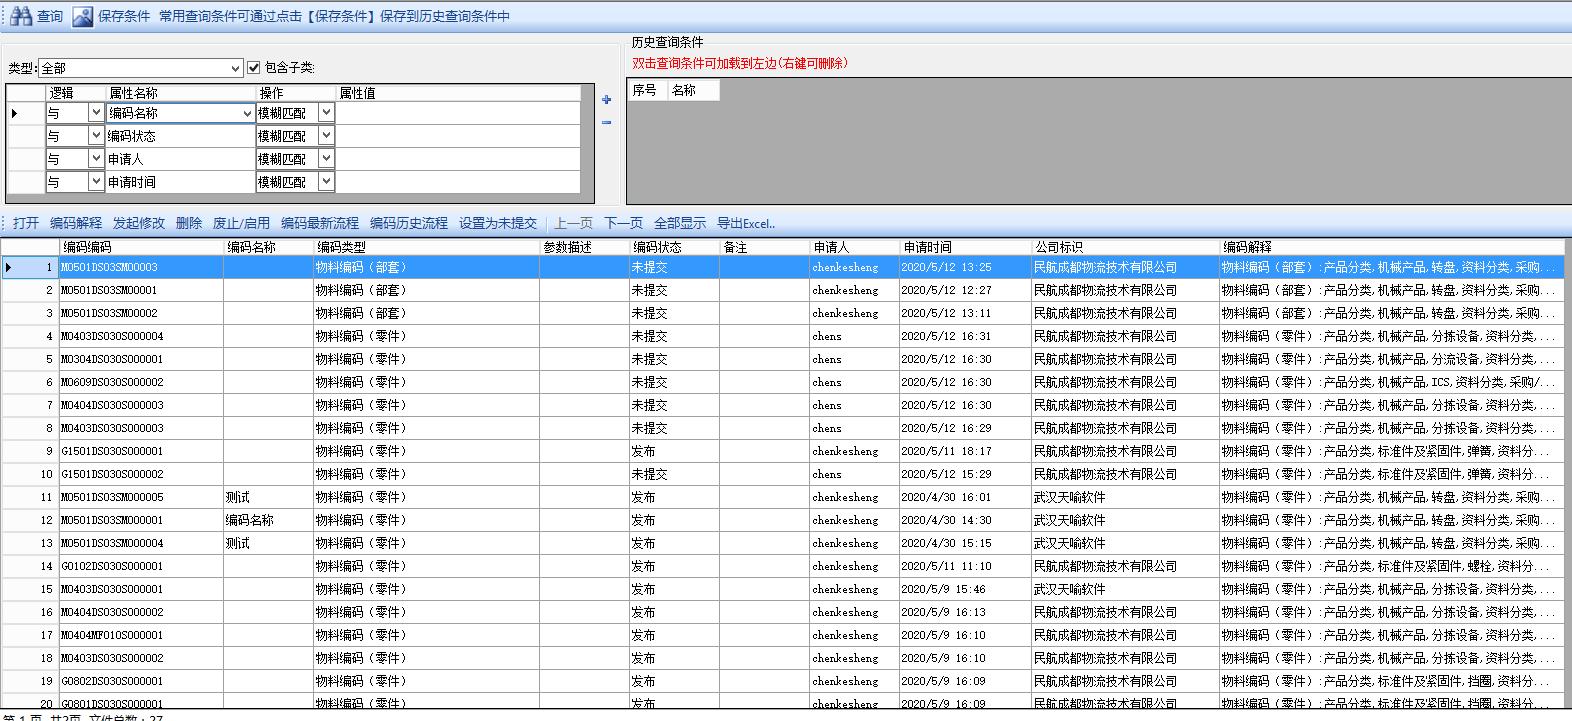Click the attribute value field for 编码名称

458,113
